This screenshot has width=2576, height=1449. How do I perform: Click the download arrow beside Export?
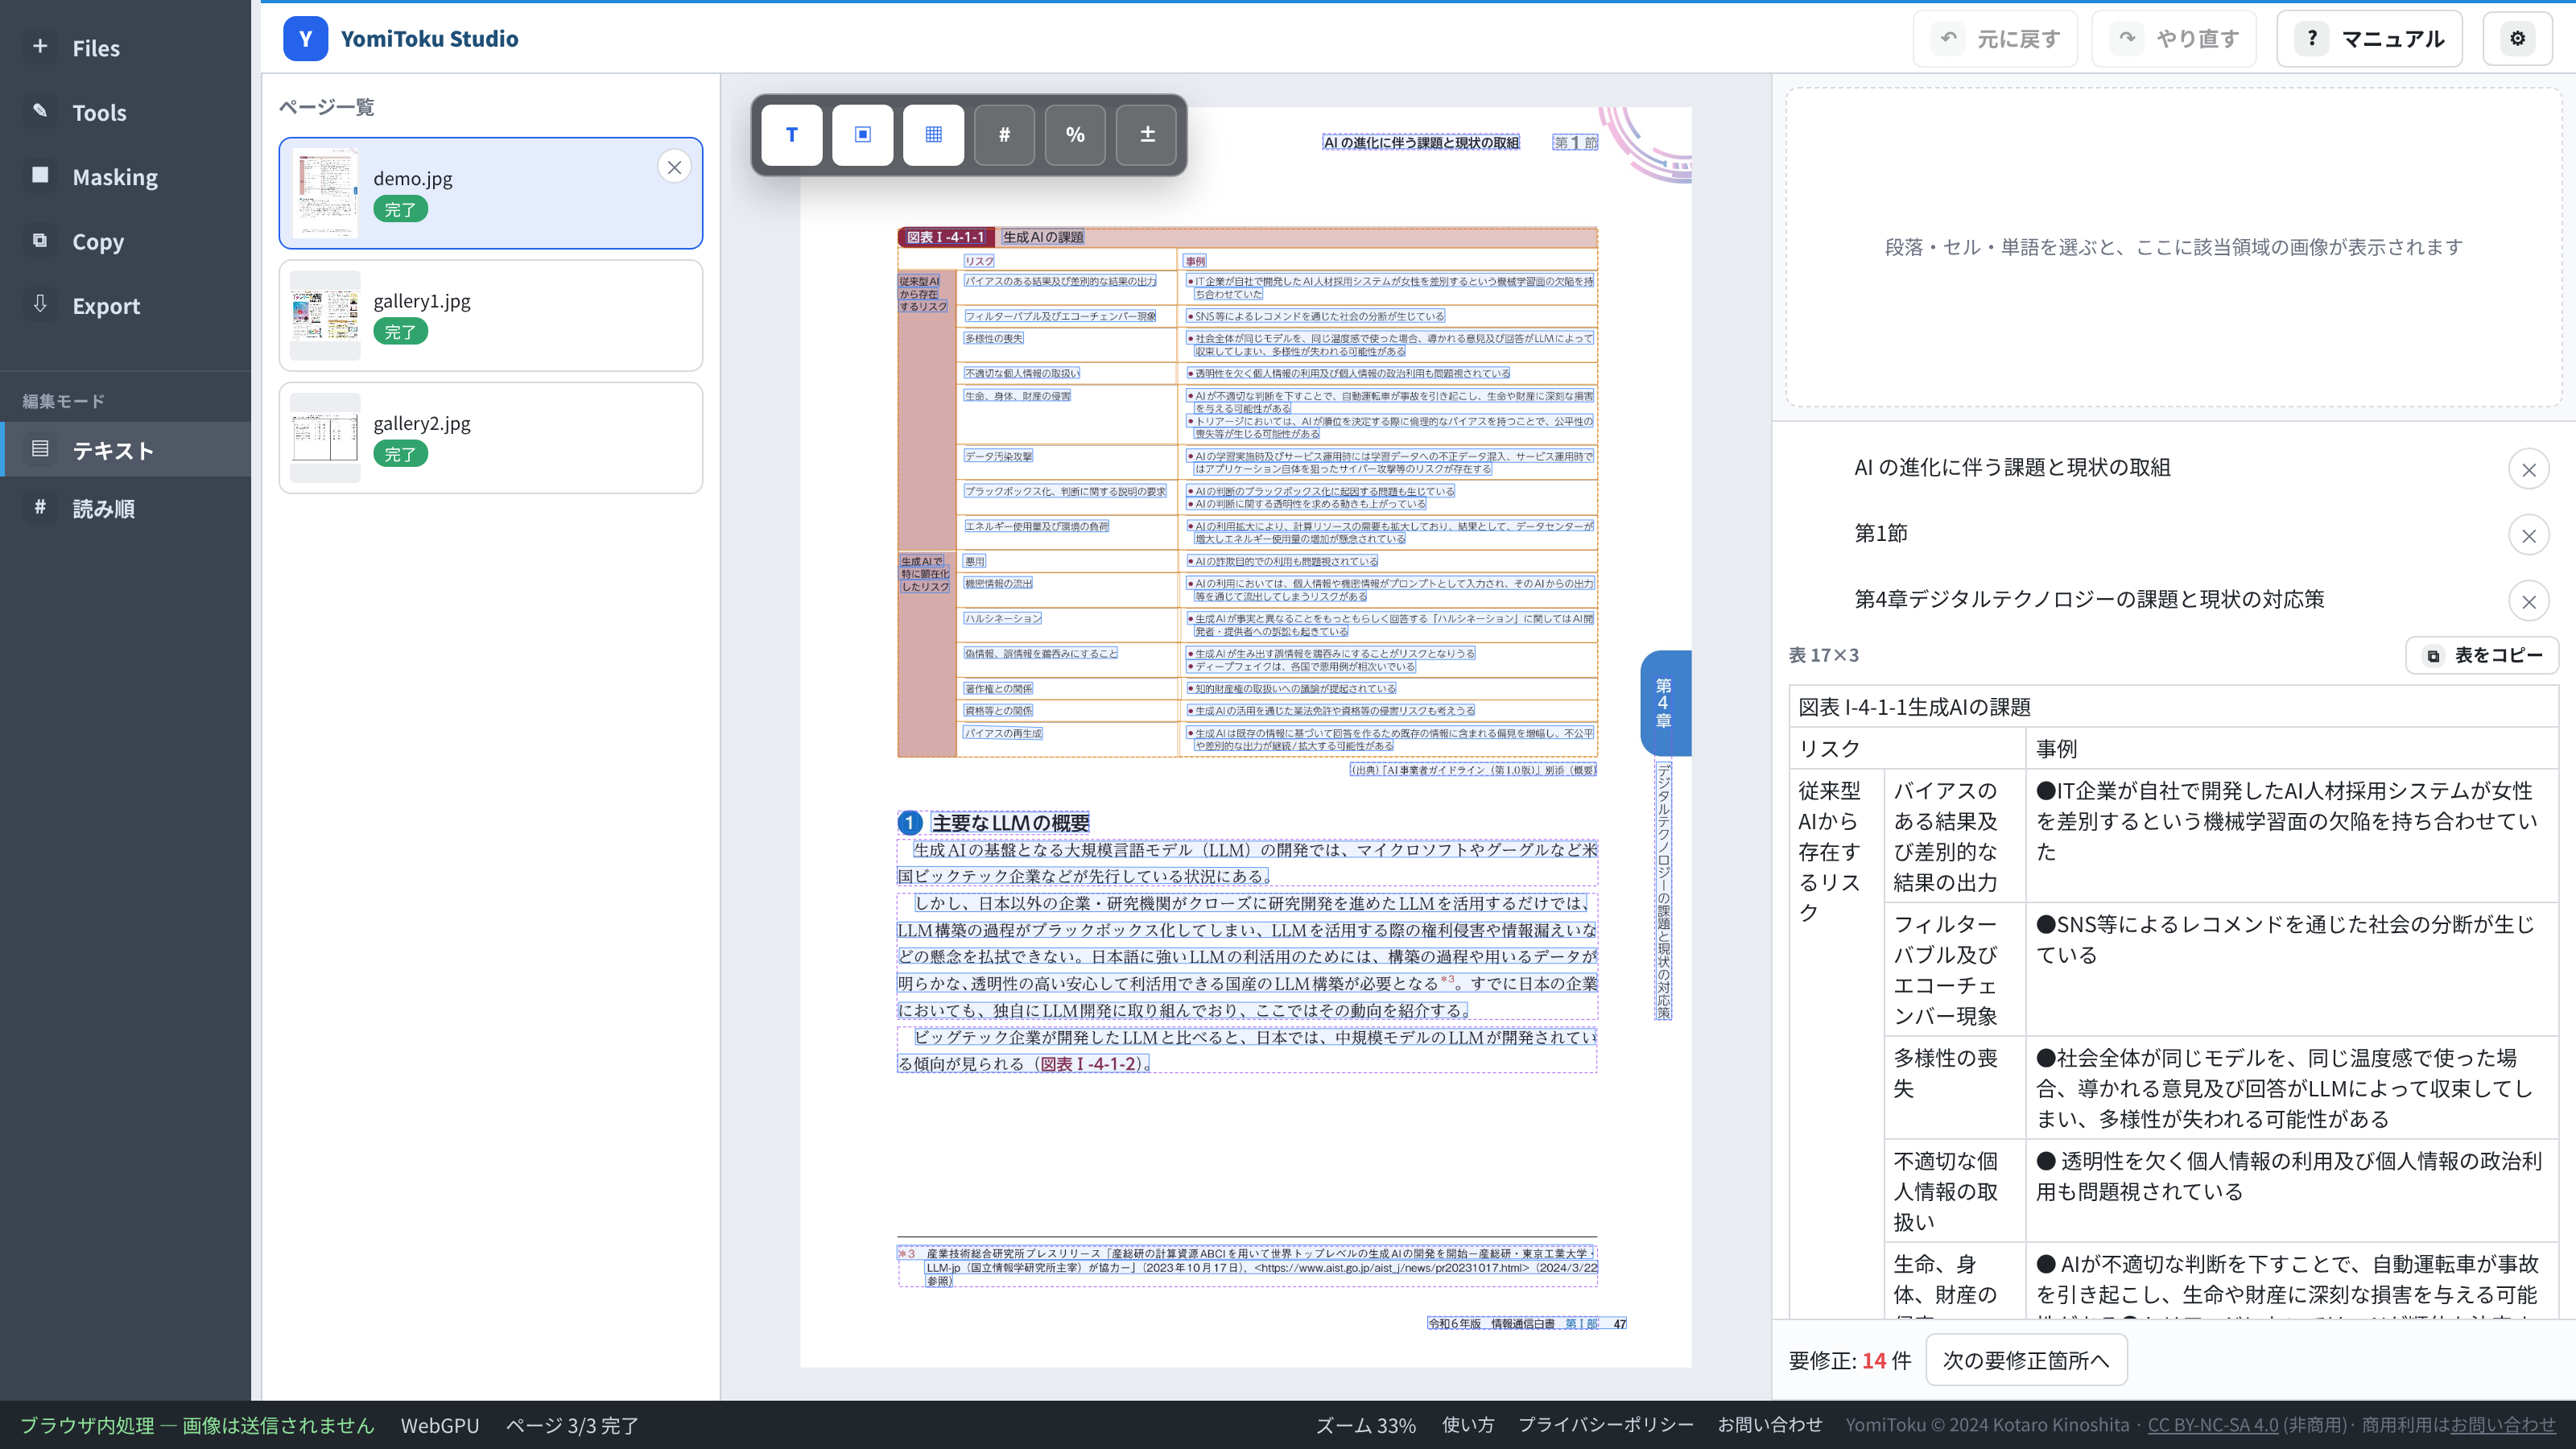[x=40, y=304]
